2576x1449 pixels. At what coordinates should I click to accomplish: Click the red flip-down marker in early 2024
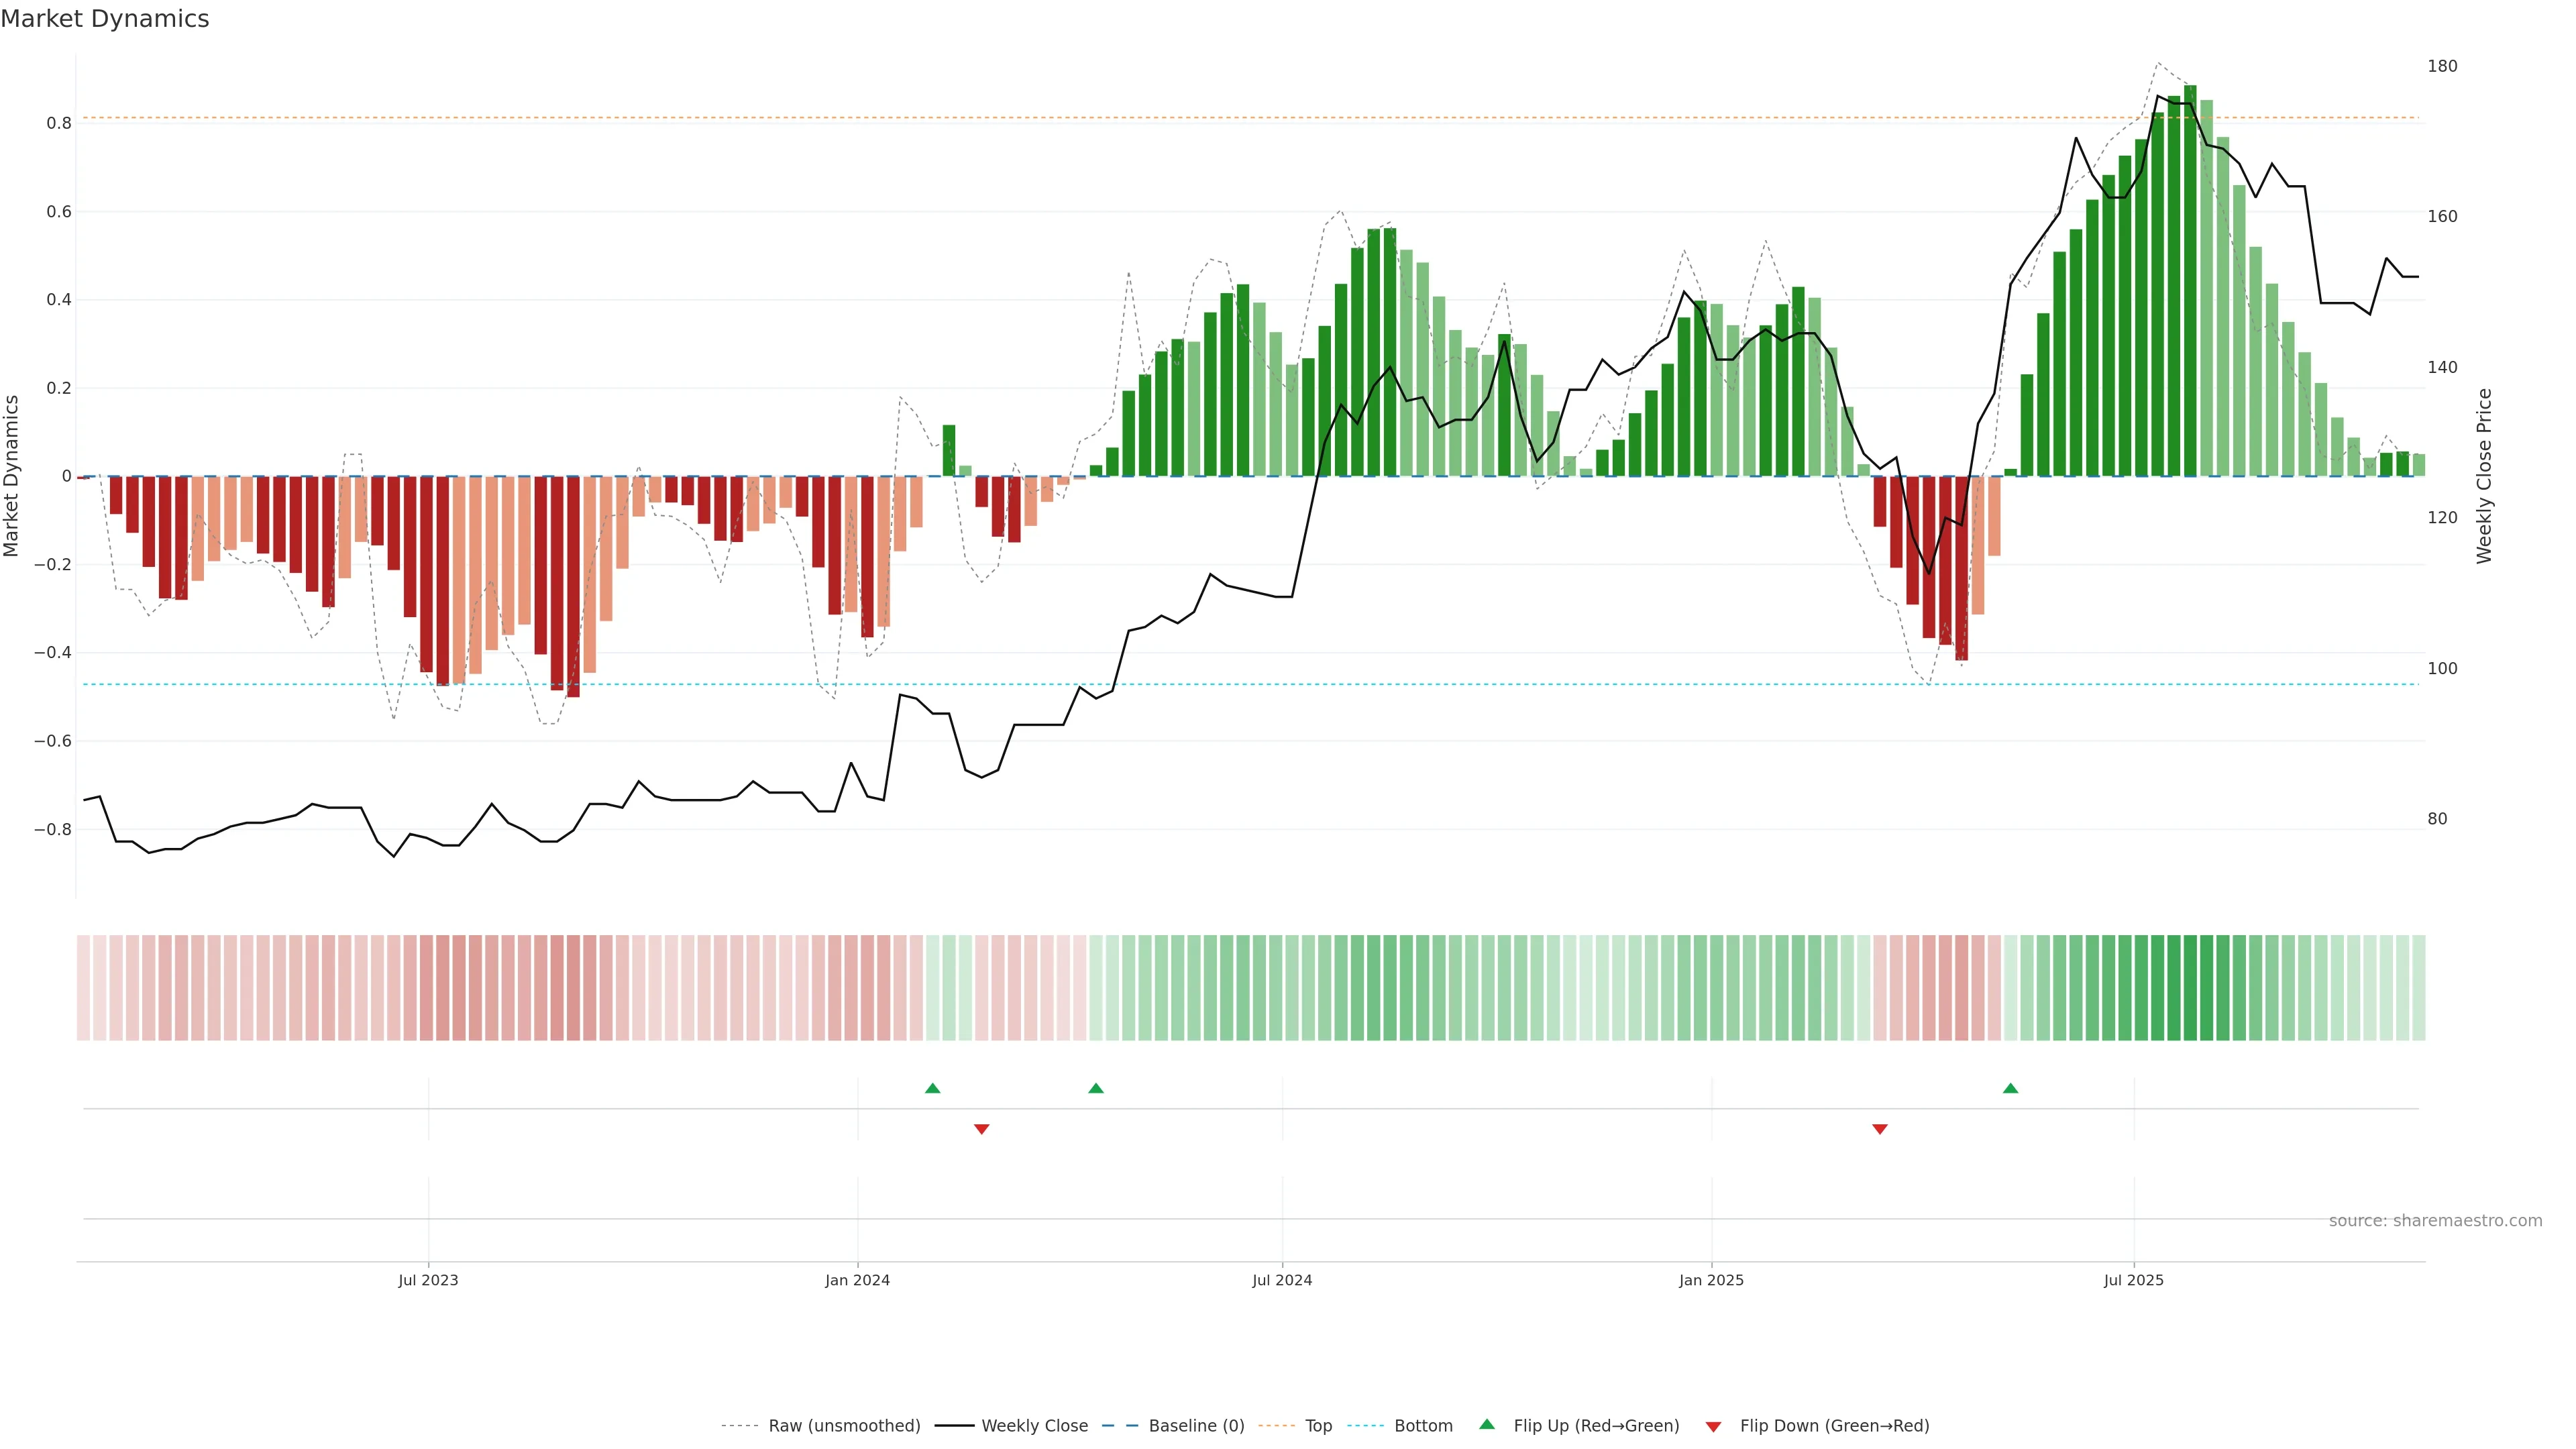coord(982,1129)
